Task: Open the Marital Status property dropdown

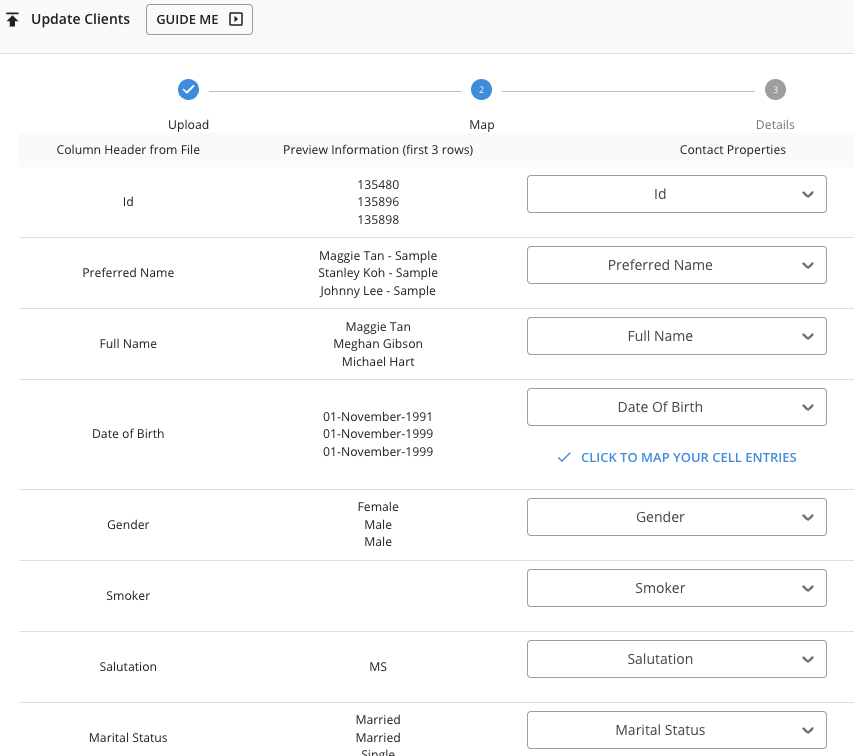Action: 676,730
